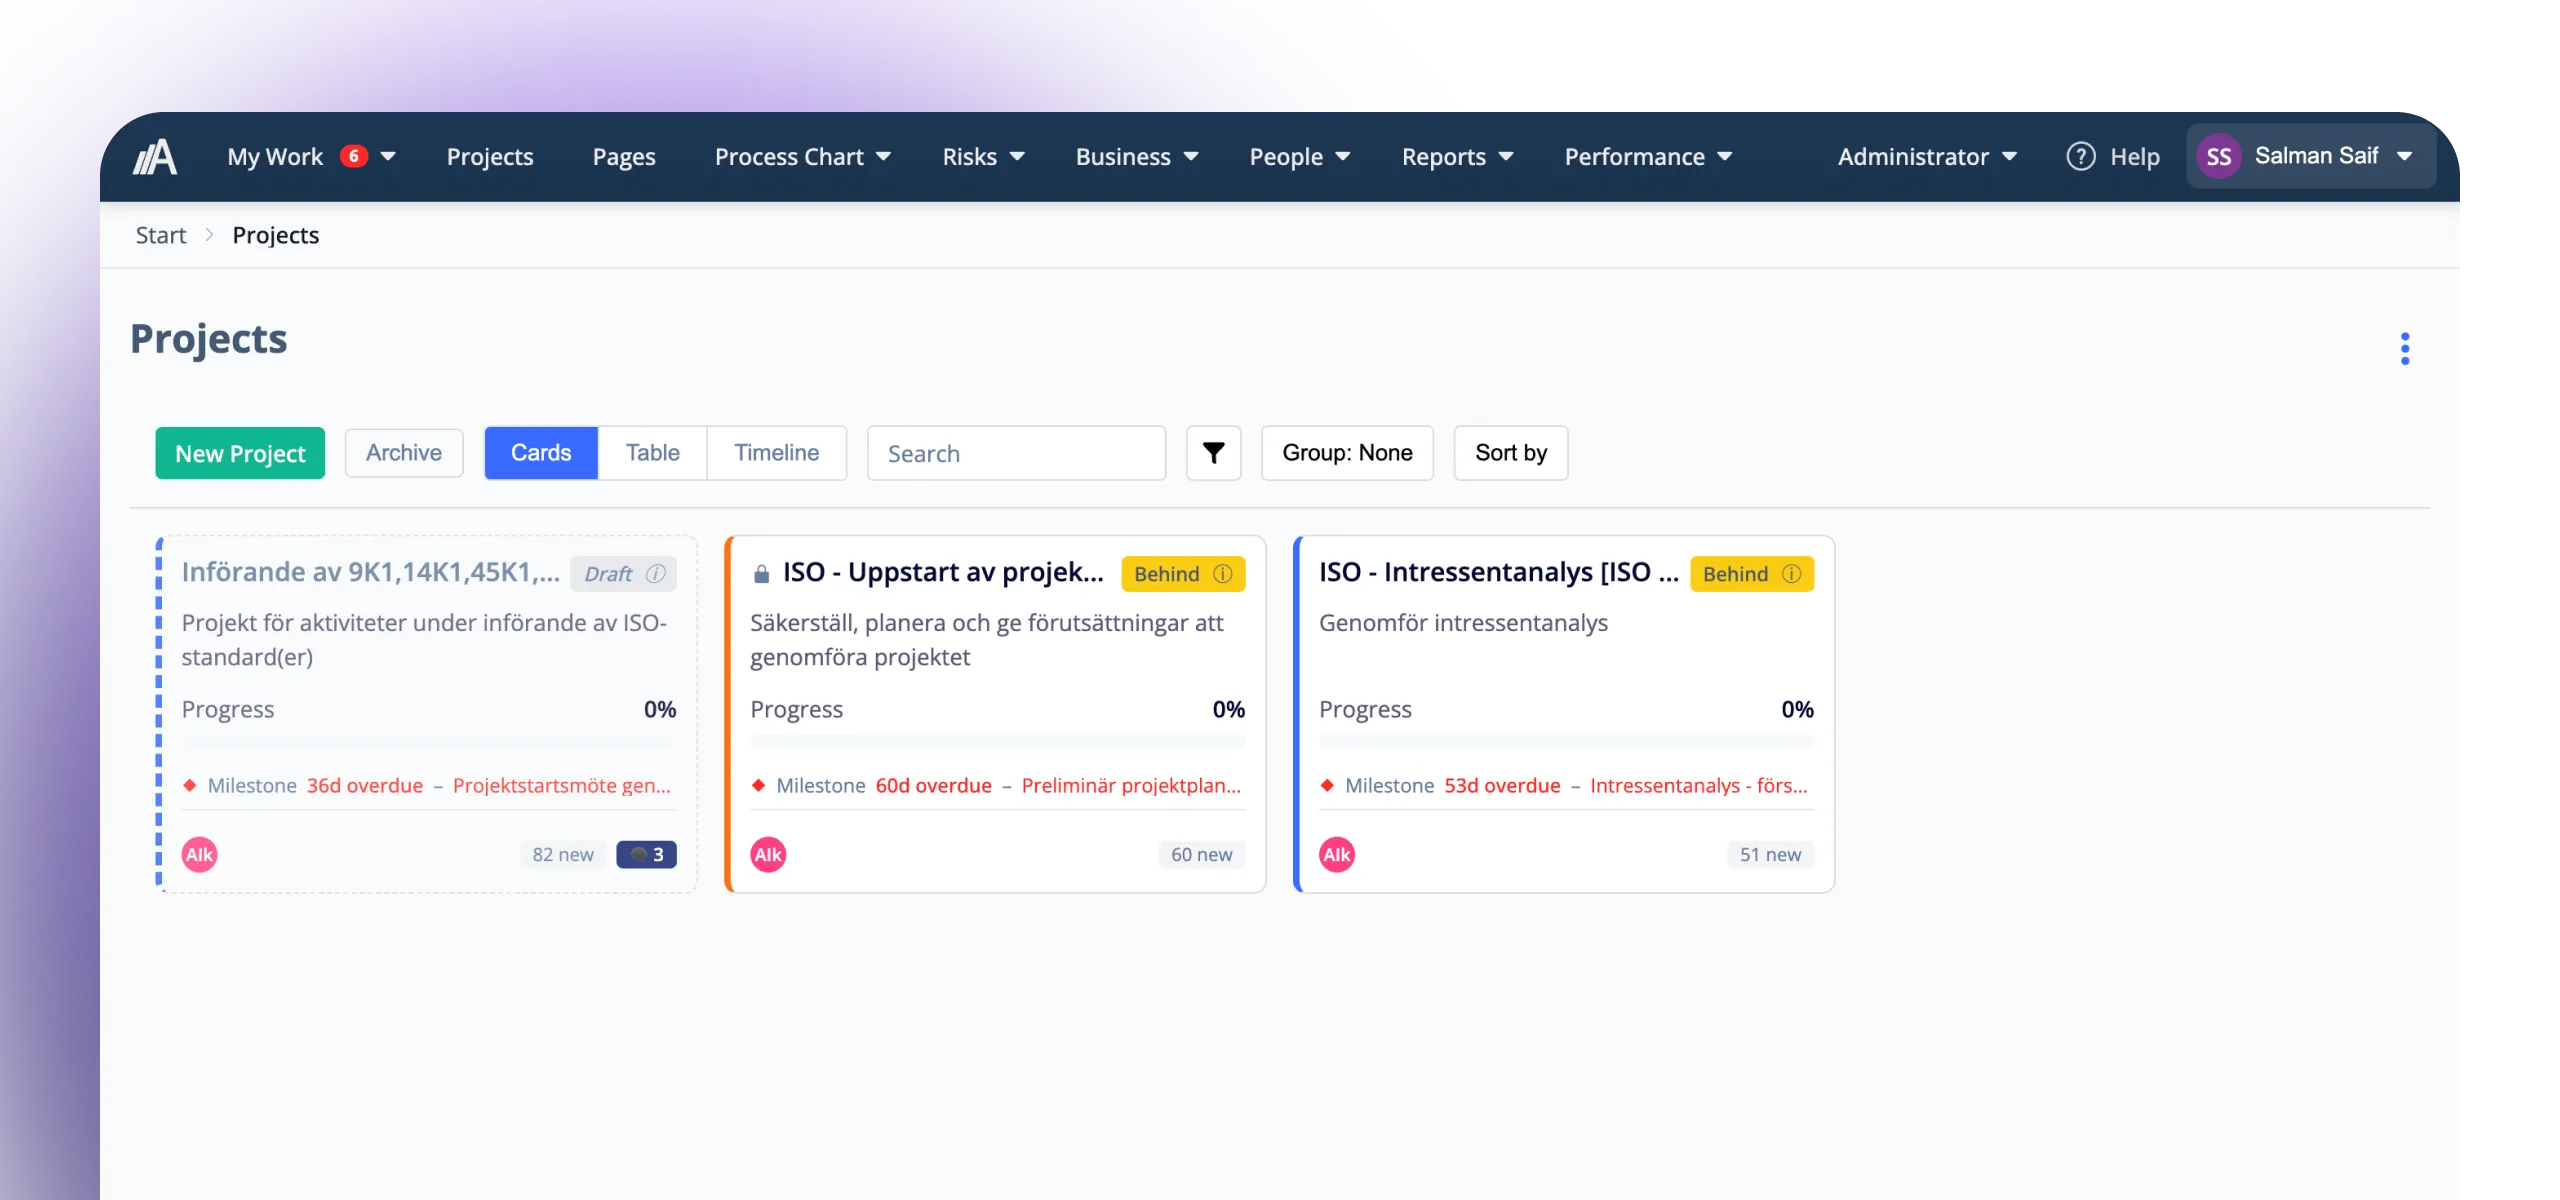
Task: Click the SS user avatar
Action: (2218, 157)
